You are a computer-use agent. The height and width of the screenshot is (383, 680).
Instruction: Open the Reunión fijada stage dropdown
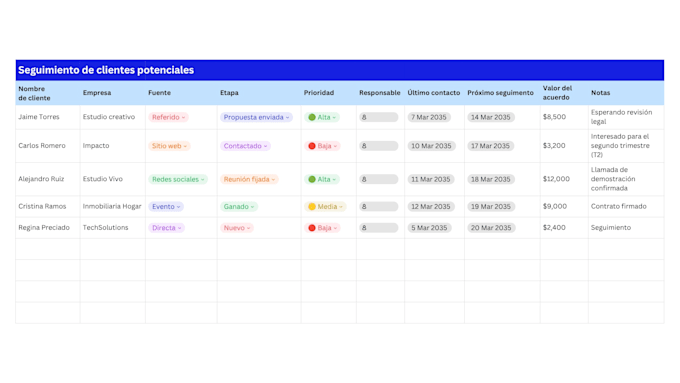point(249,179)
